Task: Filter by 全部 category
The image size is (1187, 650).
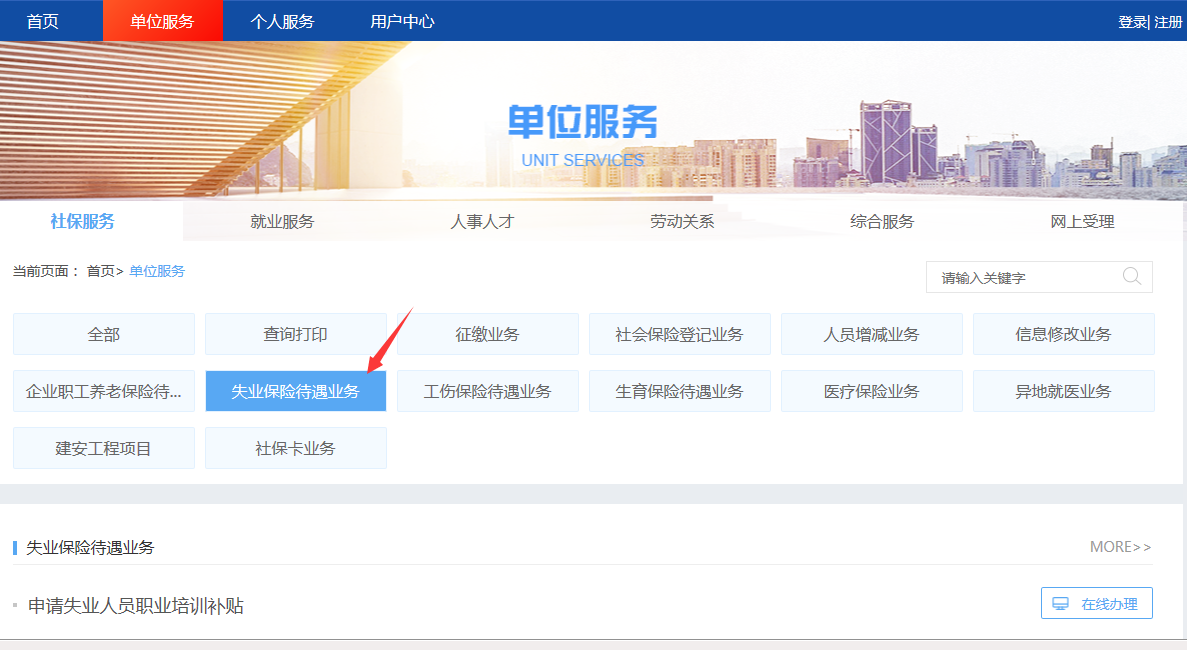Action: pyautogui.click(x=104, y=334)
